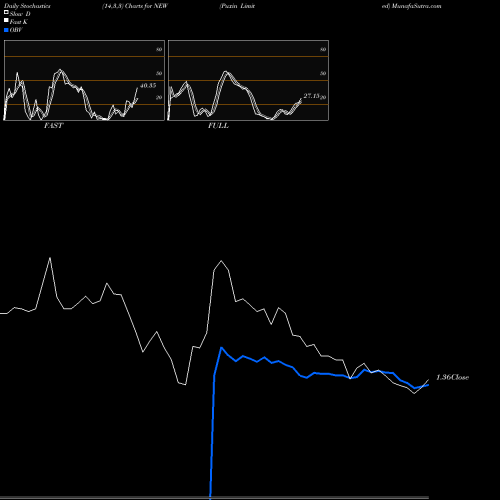Click the 80 level label in FAST chart

(x=159, y=49)
